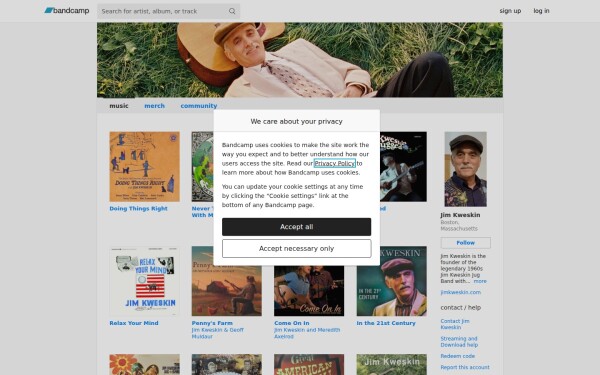Image resolution: width=600 pixels, height=375 pixels.
Task: Open the sign up link
Action: 510,11
